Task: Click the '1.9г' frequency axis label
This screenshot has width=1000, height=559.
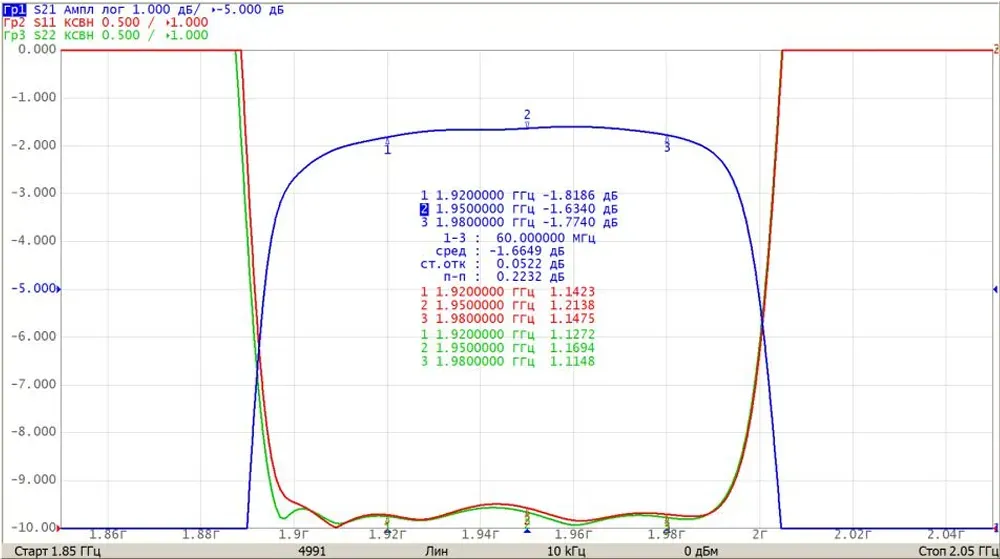Action: click(294, 535)
